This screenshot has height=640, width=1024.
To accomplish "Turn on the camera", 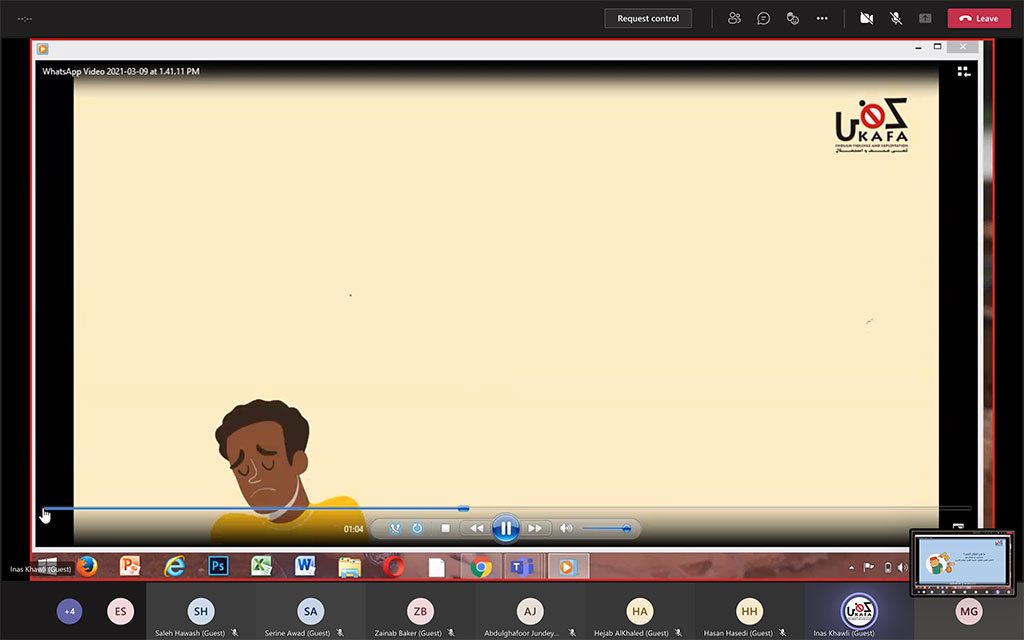I will click(866, 18).
